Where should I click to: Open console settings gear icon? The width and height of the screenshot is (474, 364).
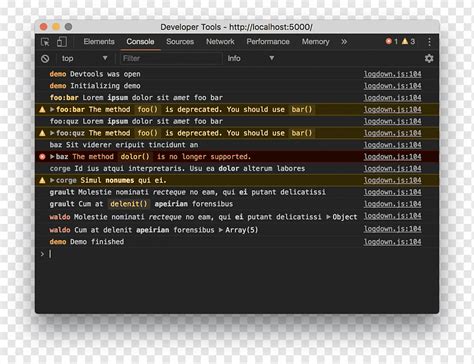click(x=429, y=59)
